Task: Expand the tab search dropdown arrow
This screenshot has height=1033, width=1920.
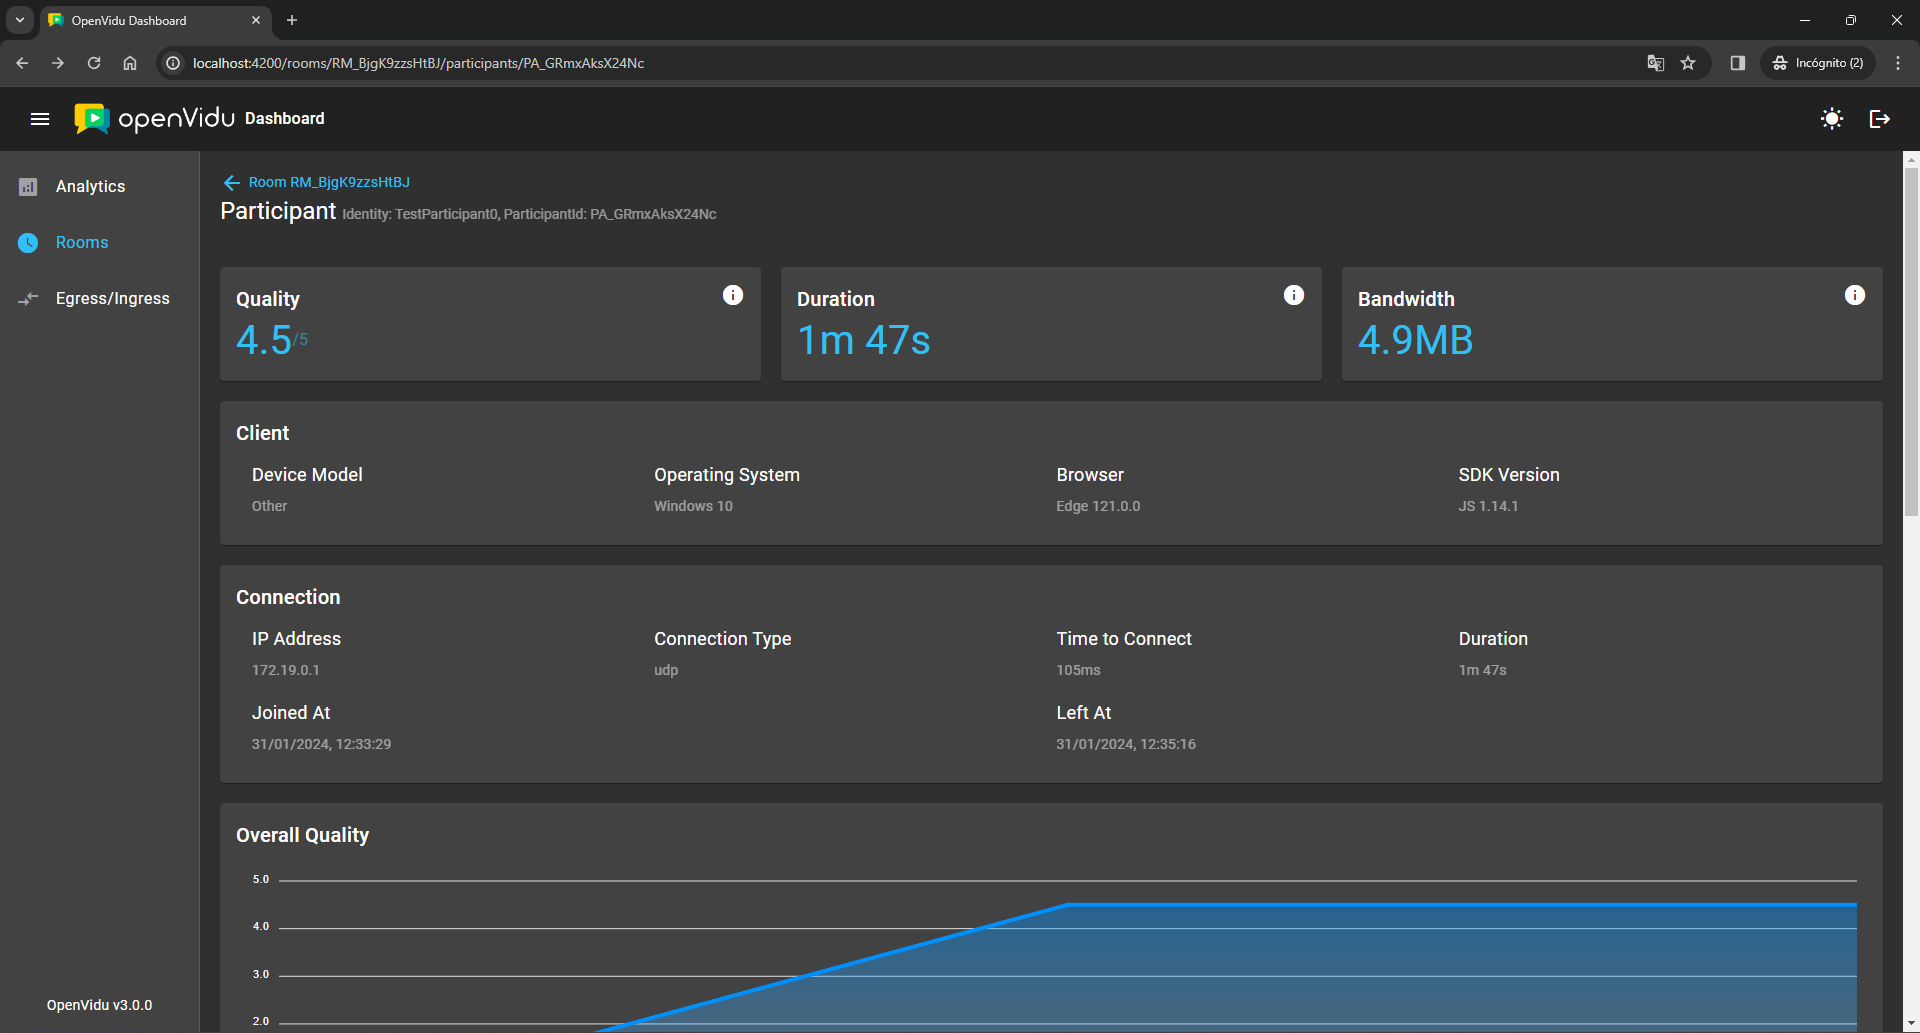Action: [x=20, y=20]
